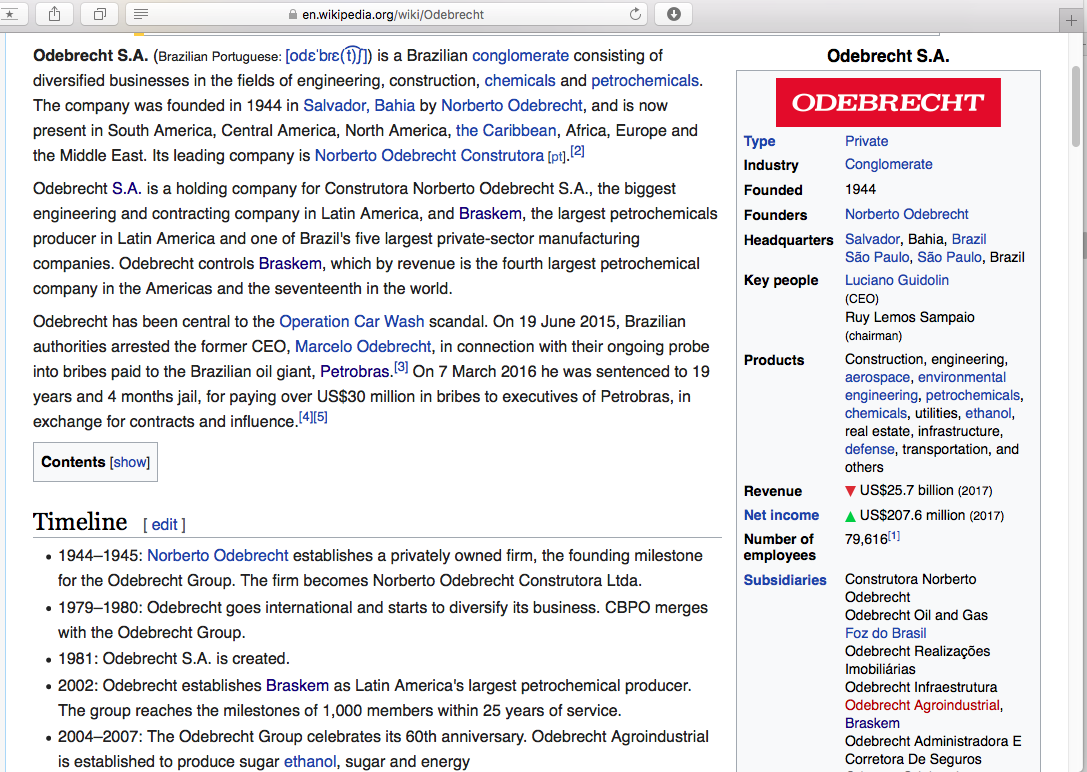Click citation reference 3 superscript

click(401, 367)
